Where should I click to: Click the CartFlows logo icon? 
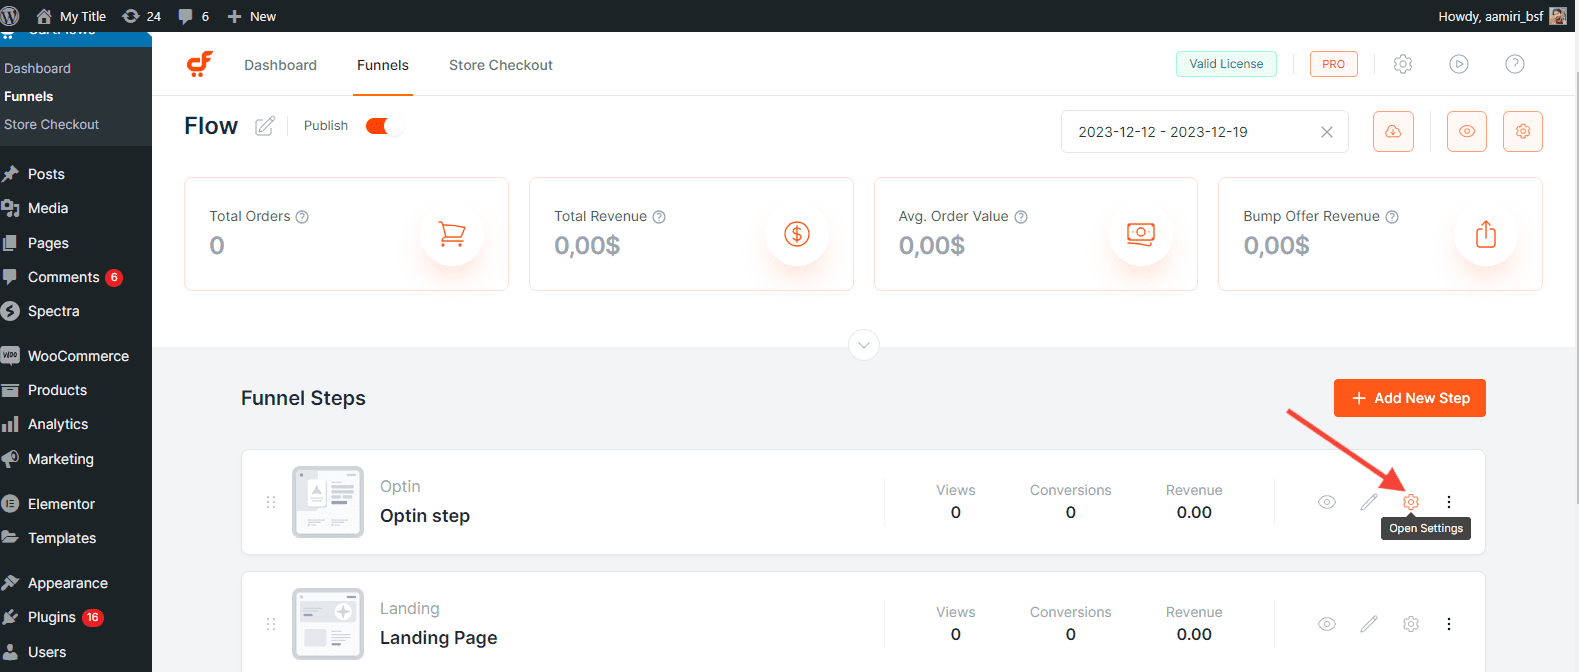(x=200, y=64)
